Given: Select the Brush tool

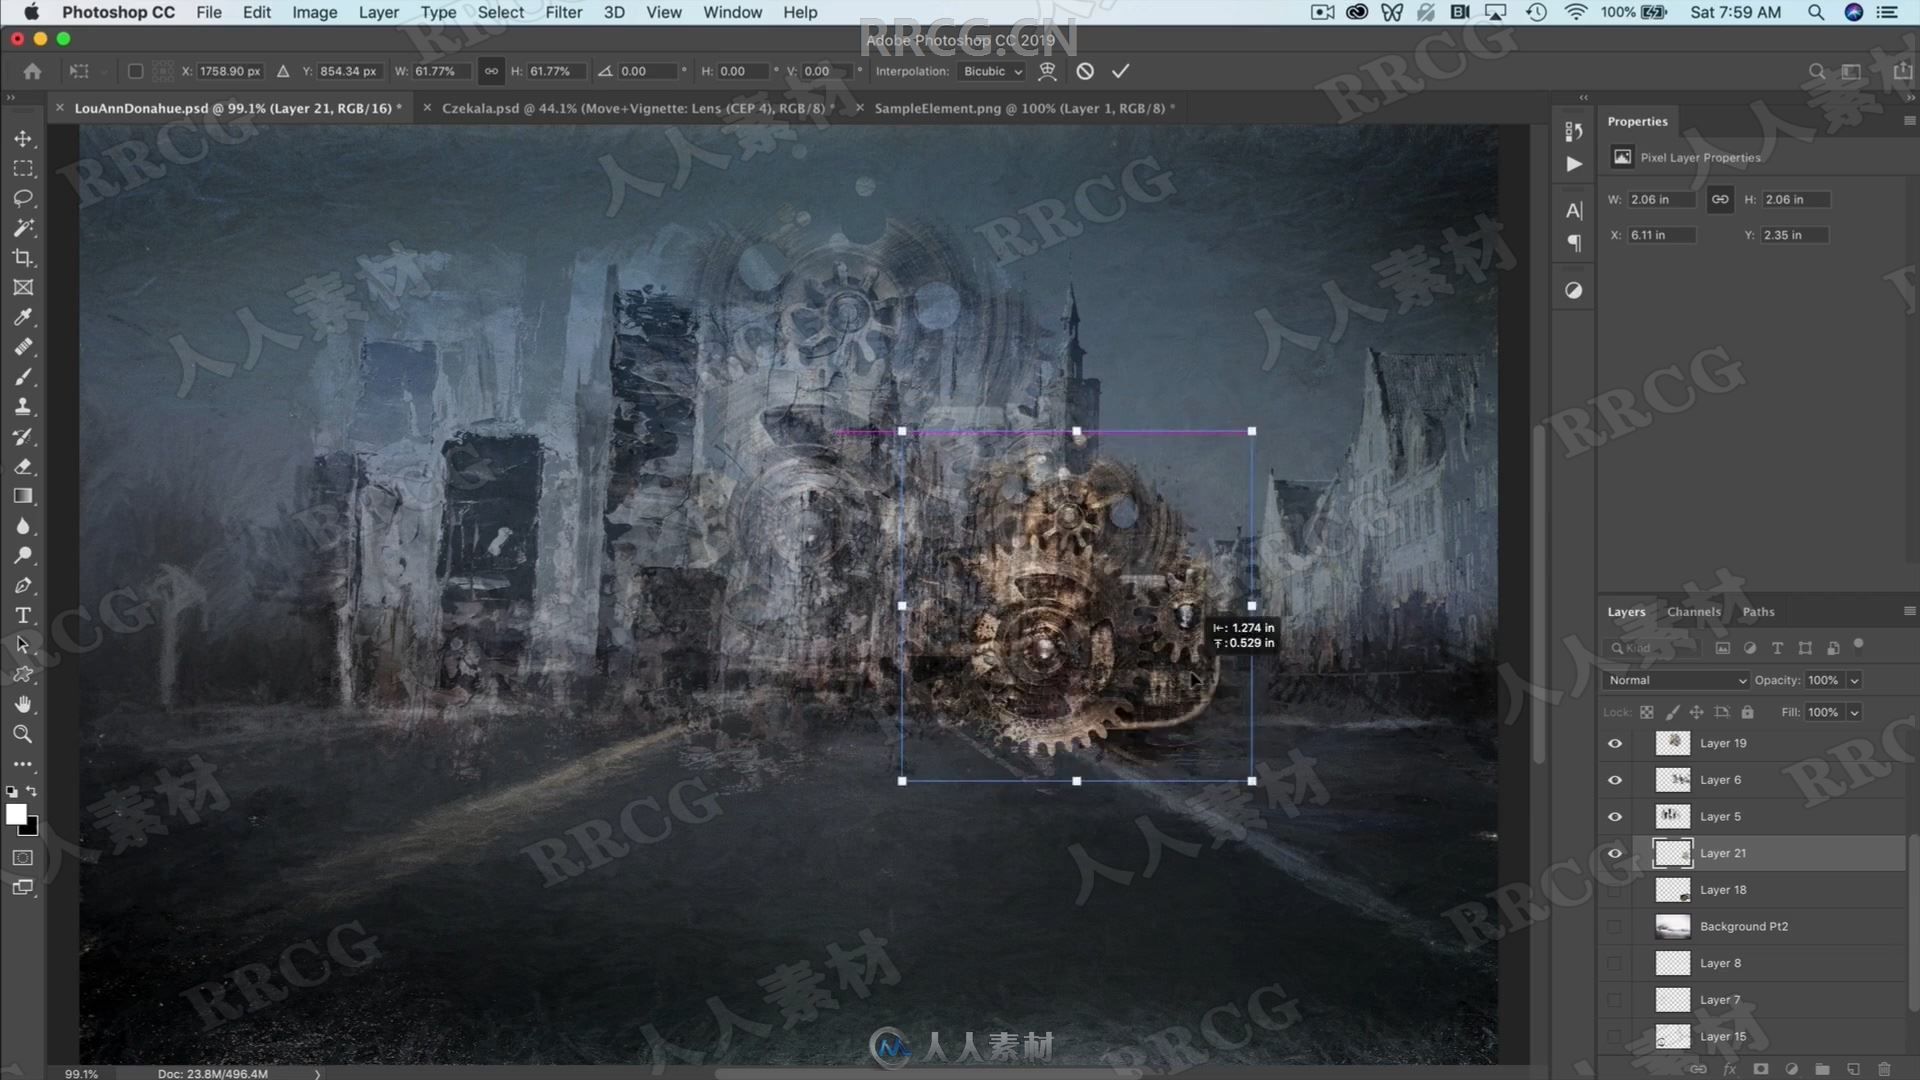Looking at the screenshot, I should [23, 377].
